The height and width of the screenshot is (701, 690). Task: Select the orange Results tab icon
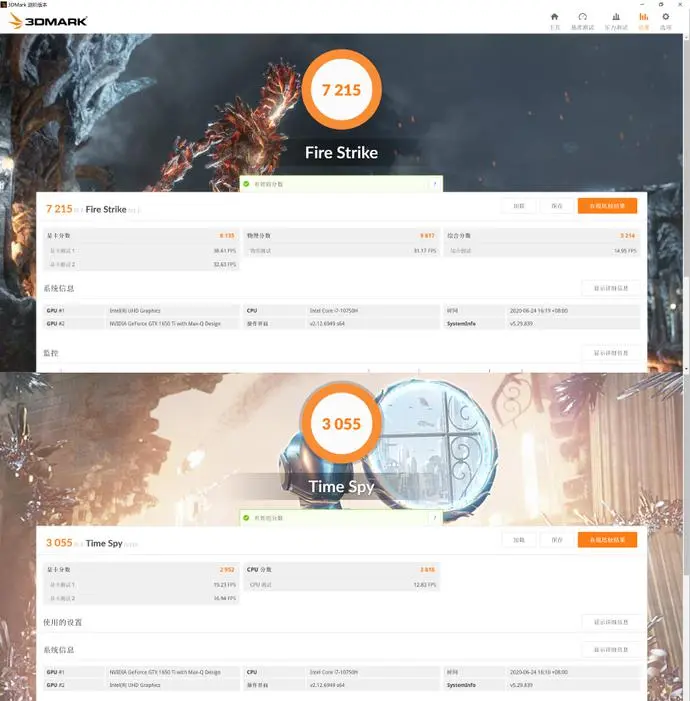pyautogui.click(x=643, y=17)
